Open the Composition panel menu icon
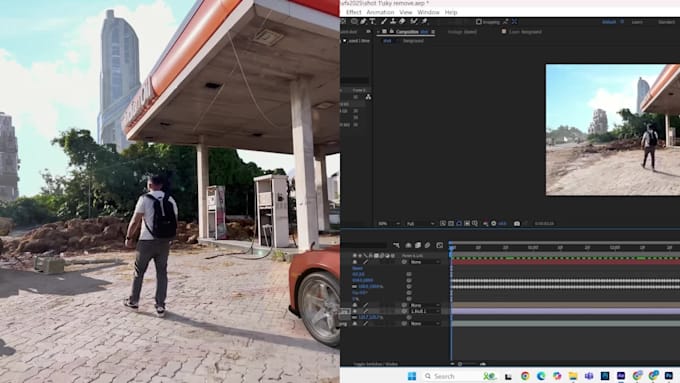The width and height of the screenshot is (680, 383). [433, 32]
